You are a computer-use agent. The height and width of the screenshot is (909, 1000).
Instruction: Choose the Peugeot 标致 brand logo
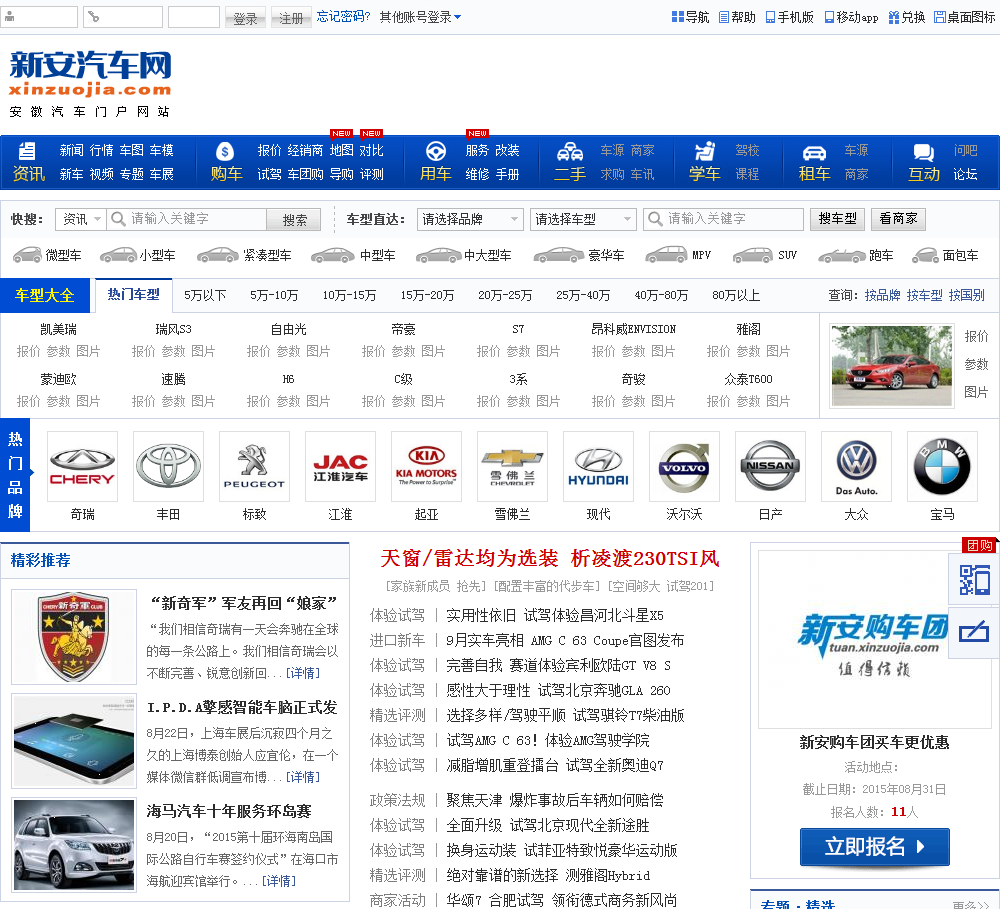pyautogui.click(x=254, y=466)
